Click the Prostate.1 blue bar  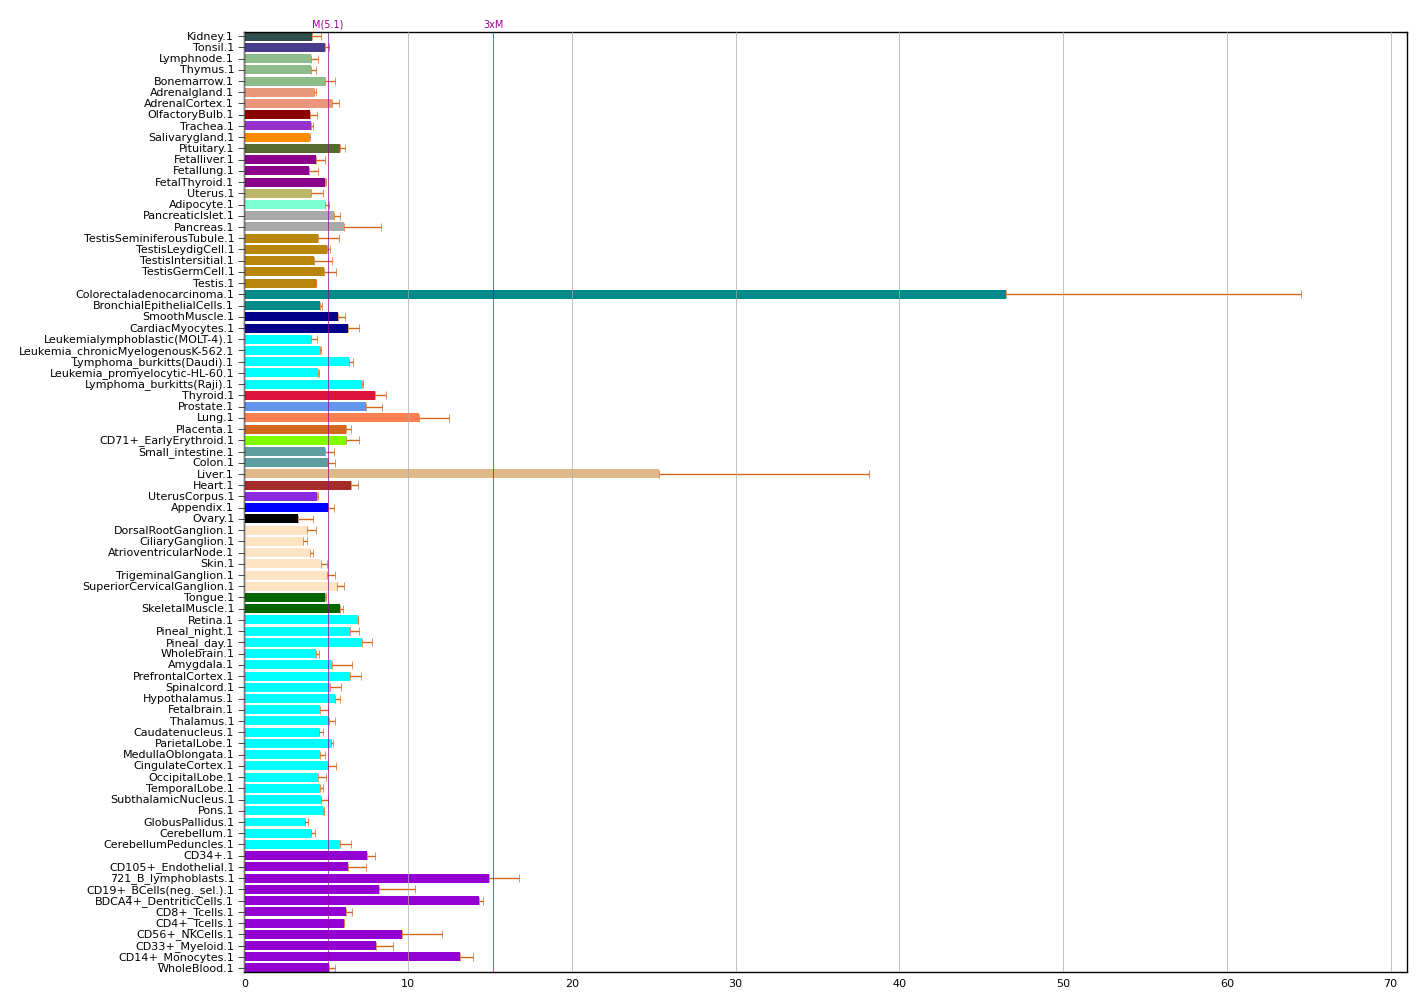305,406
